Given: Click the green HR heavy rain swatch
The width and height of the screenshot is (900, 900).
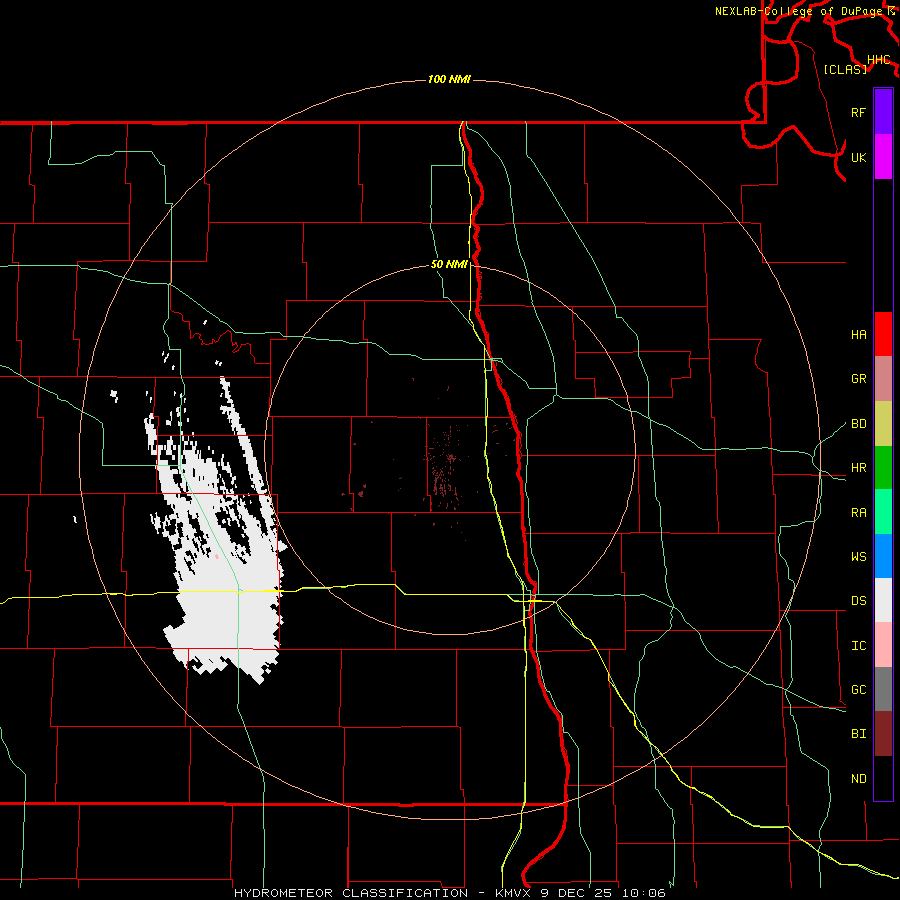Looking at the screenshot, I should click(x=883, y=468).
